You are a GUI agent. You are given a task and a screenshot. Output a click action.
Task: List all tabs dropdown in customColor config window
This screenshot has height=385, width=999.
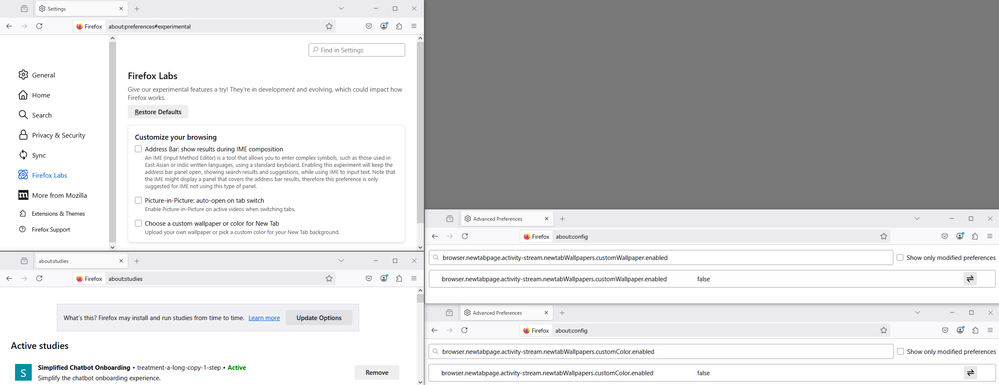[x=917, y=313]
